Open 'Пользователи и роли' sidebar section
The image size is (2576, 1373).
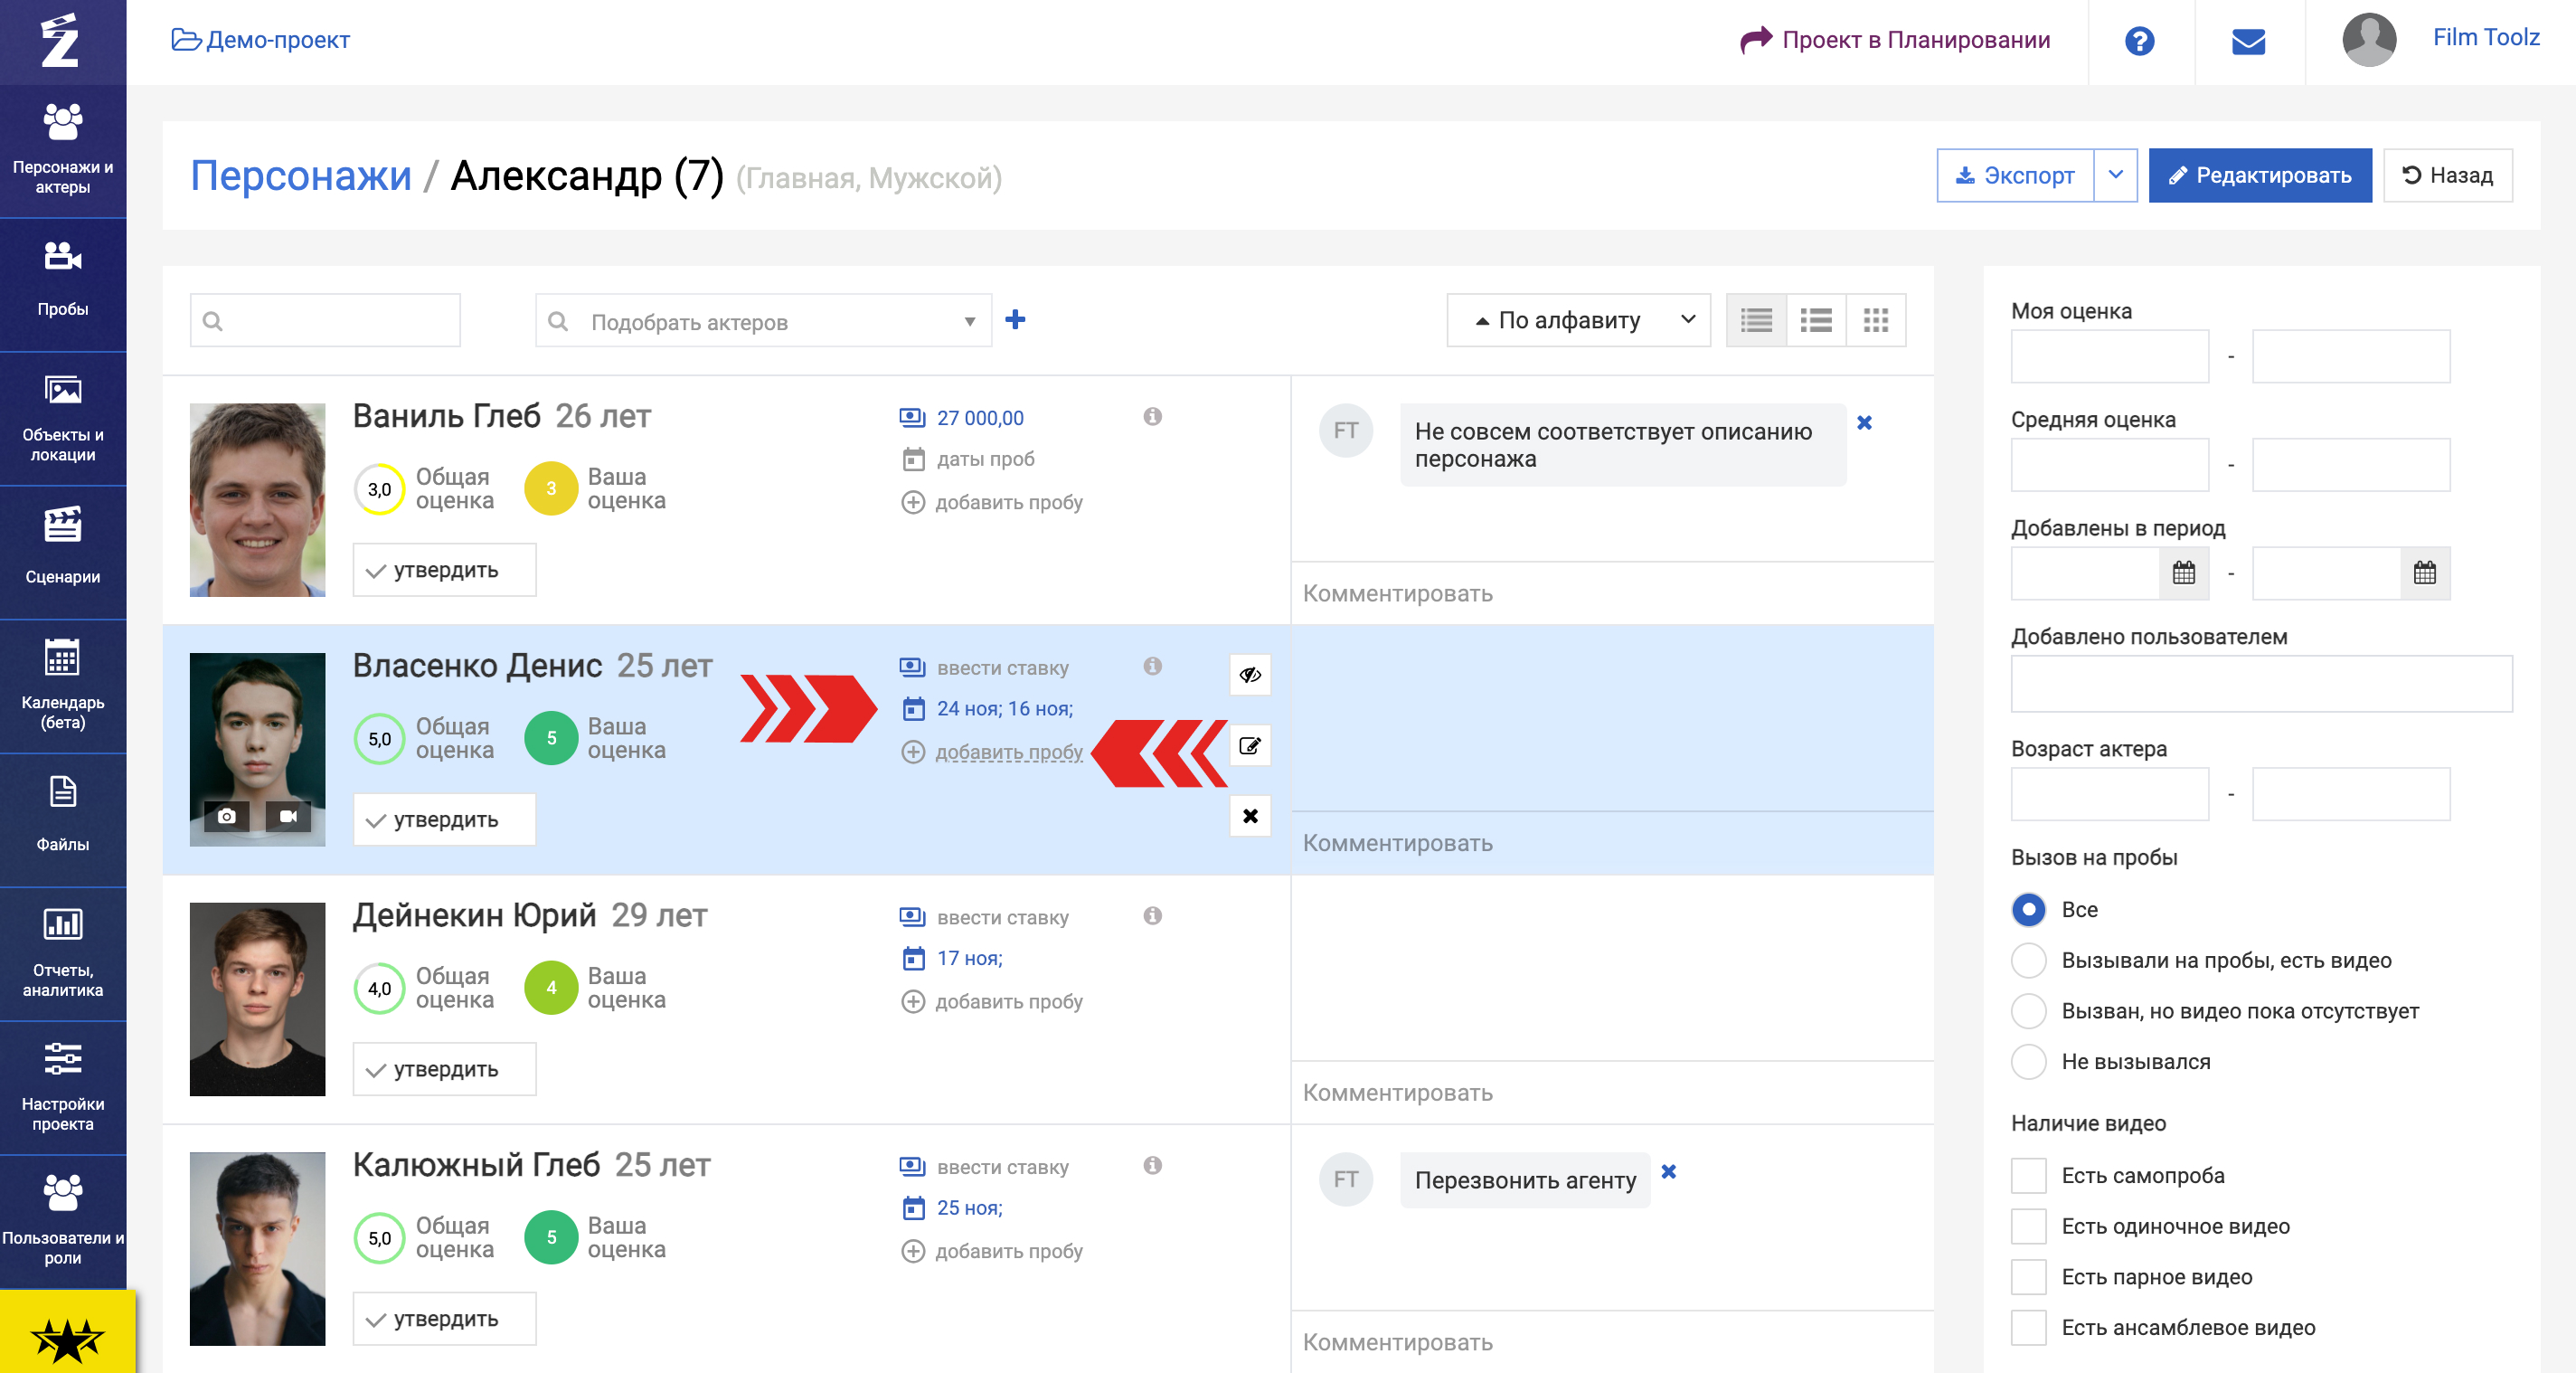(63, 1222)
